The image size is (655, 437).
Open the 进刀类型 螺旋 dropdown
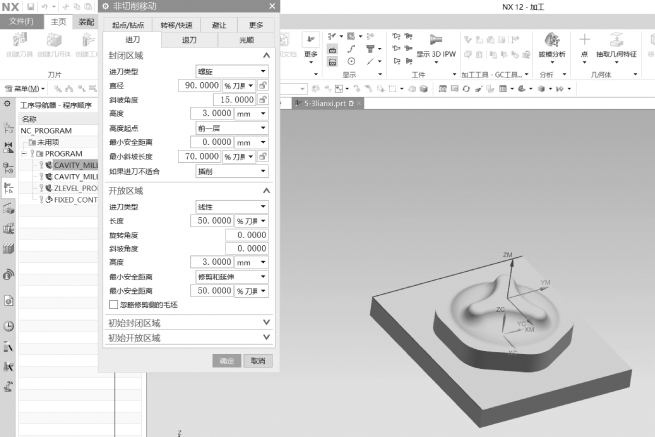[231, 72]
